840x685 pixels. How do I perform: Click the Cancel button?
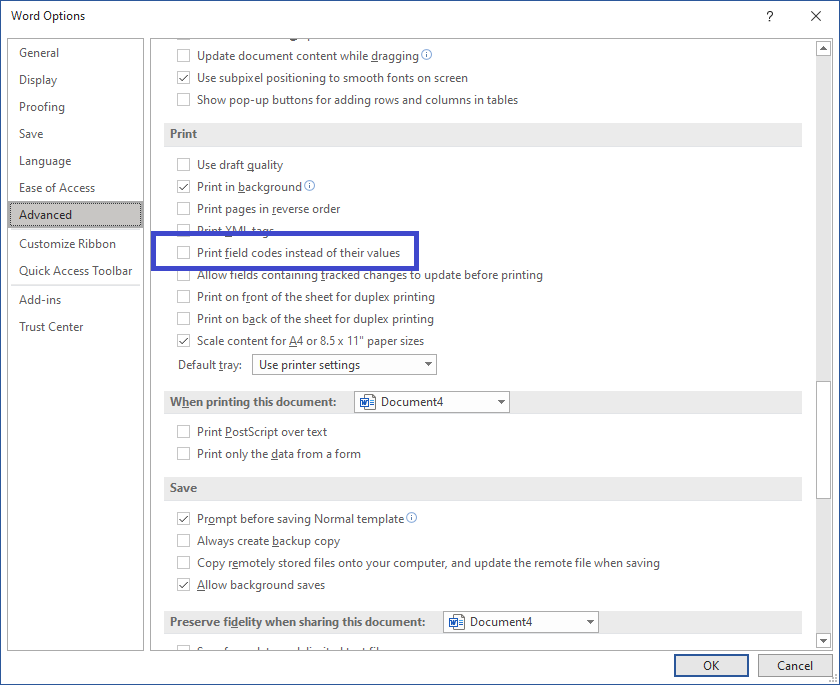point(794,665)
